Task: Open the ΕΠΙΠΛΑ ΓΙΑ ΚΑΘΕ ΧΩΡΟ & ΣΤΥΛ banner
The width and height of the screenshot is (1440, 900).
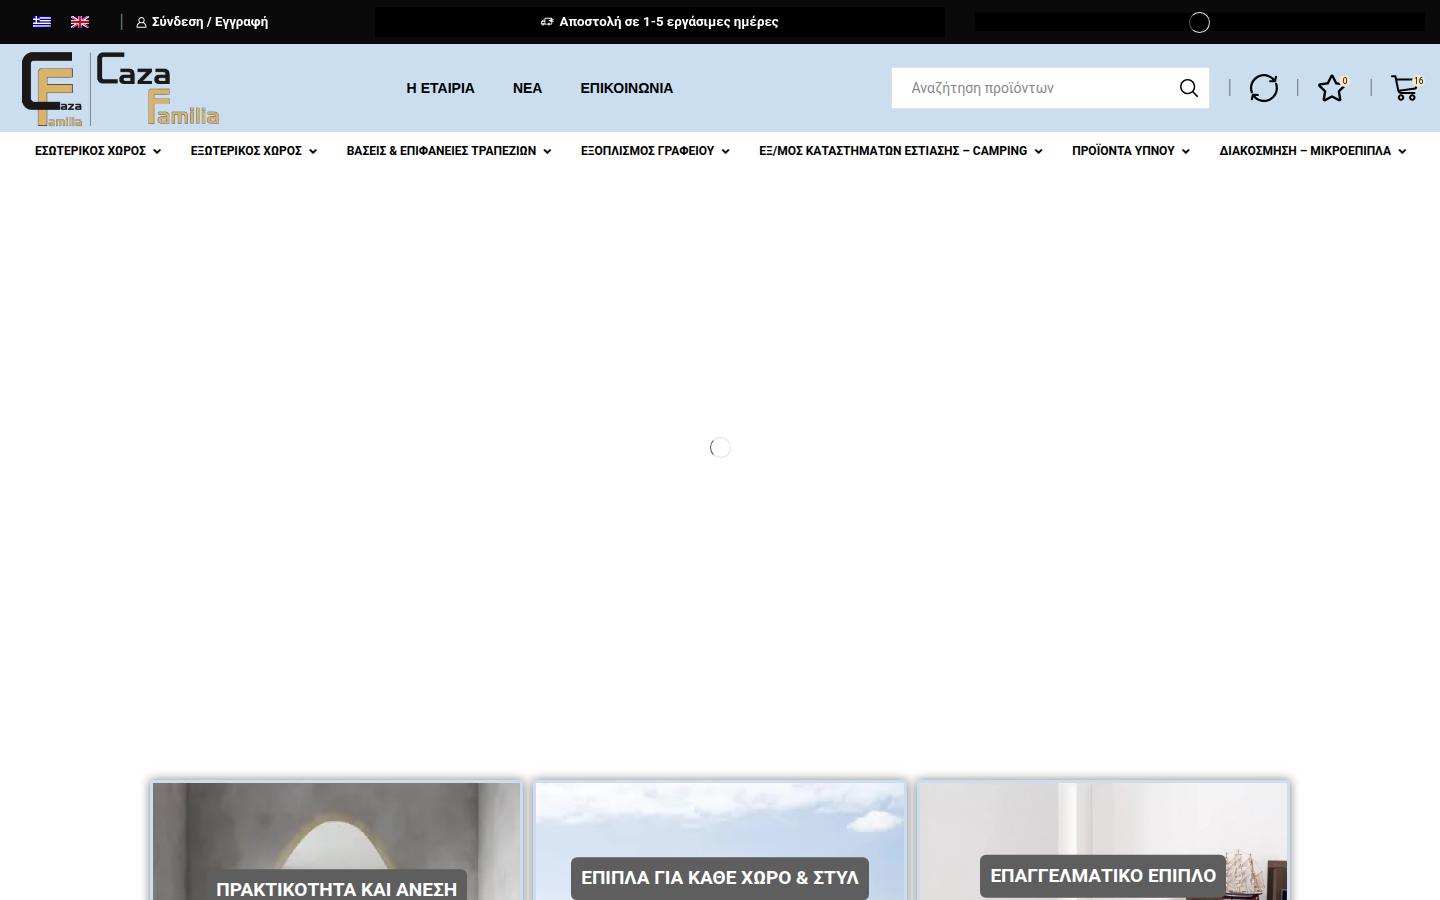Action: point(720,878)
